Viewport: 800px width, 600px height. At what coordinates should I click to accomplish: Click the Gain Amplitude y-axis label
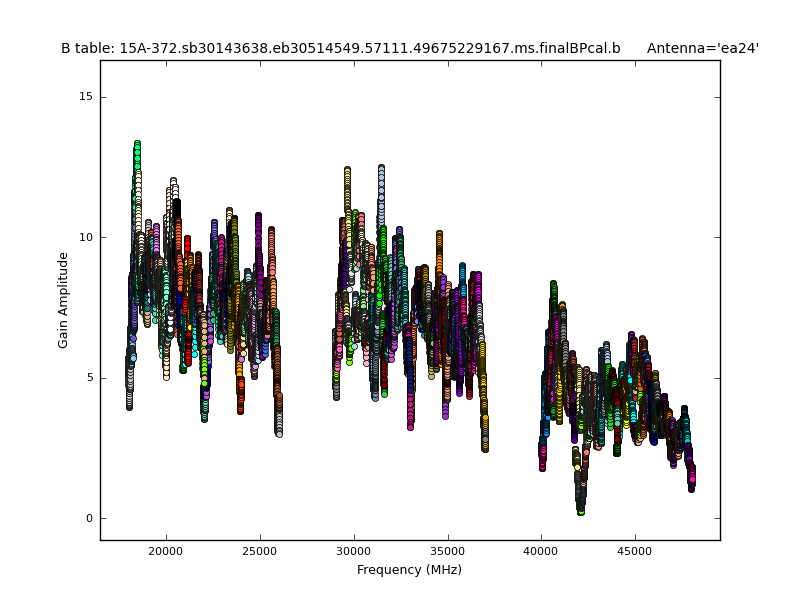click(63, 300)
